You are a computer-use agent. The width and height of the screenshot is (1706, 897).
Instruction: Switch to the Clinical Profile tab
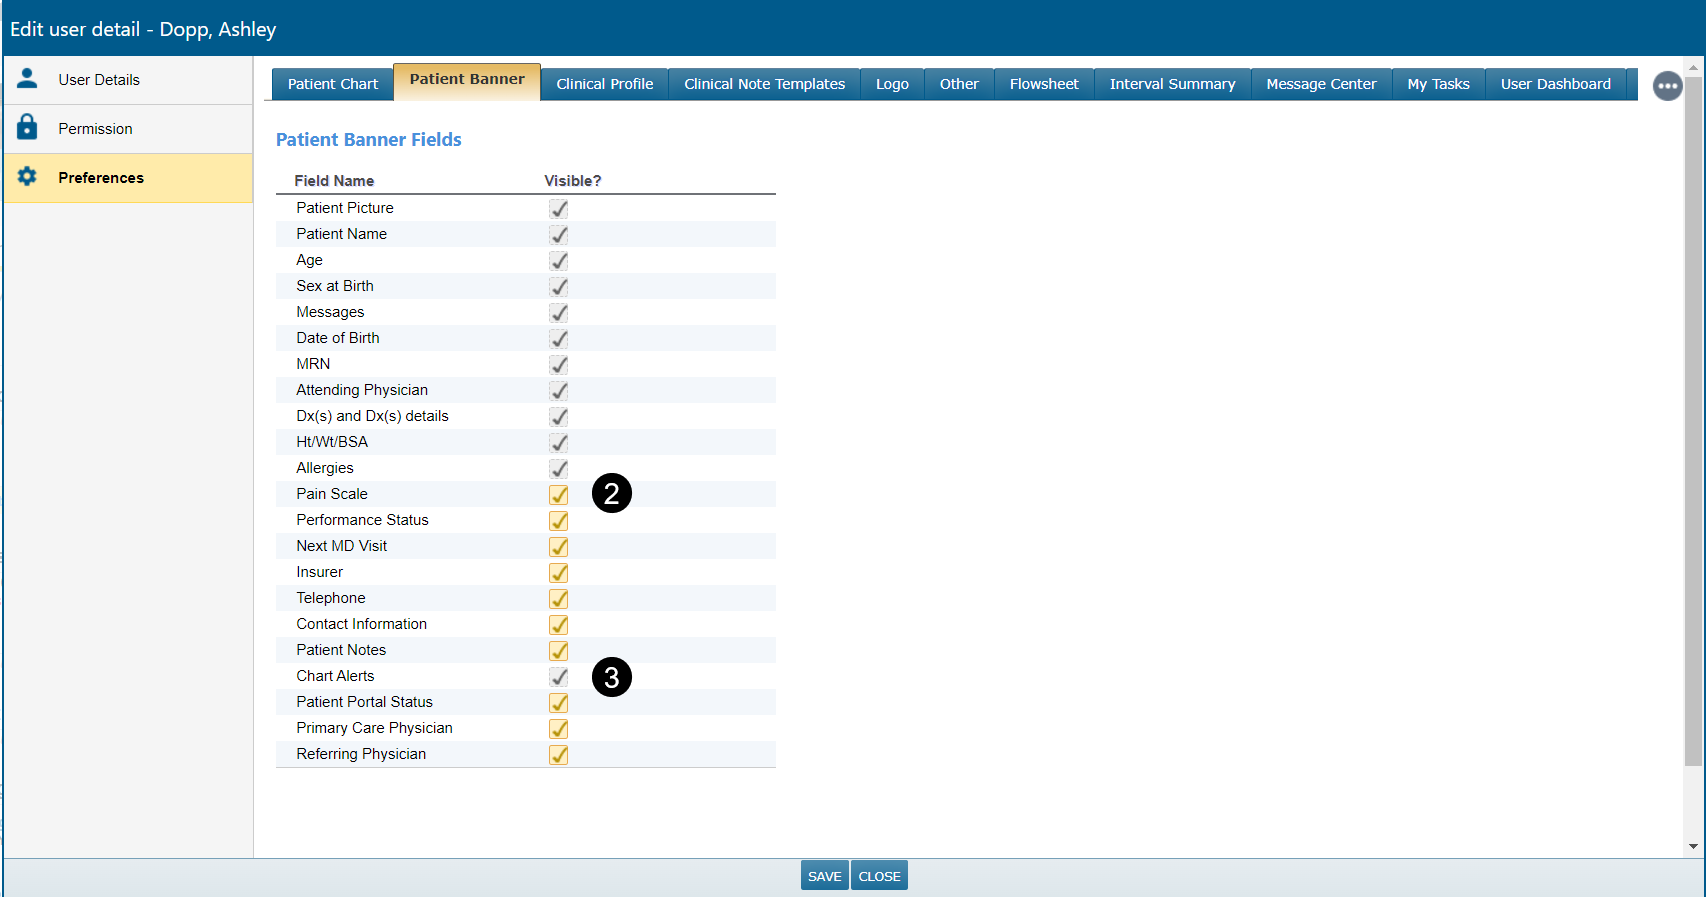pyautogui.click(x=604, y=84)
